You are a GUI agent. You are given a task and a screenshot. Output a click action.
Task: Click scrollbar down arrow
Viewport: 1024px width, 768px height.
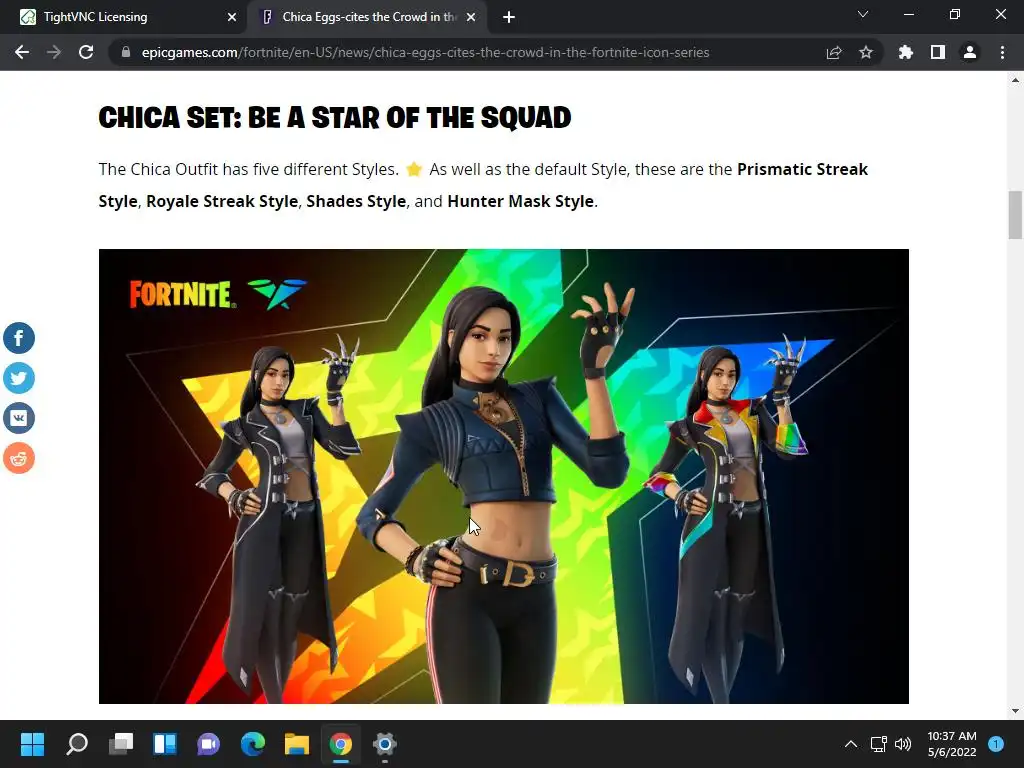click(x=1015, y=711)
